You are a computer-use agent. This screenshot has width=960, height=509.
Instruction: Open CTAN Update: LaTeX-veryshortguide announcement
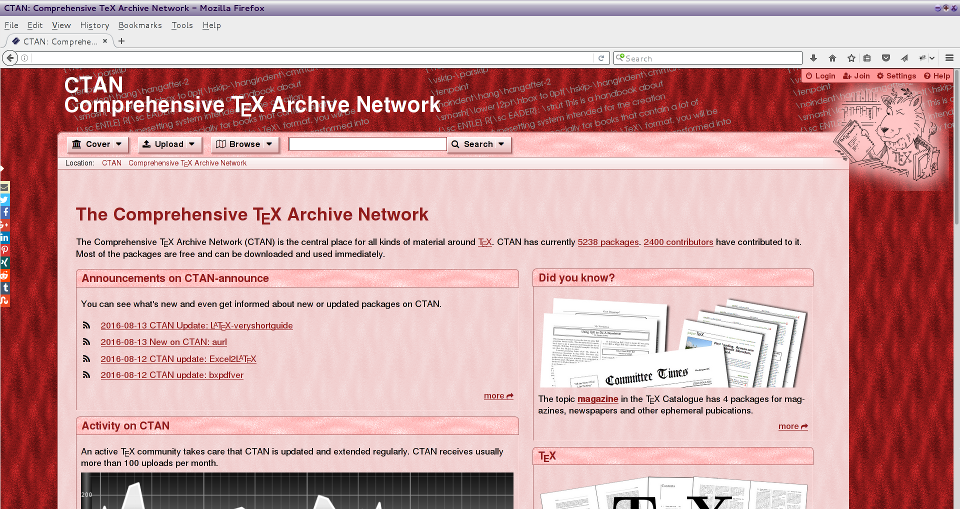197,325
